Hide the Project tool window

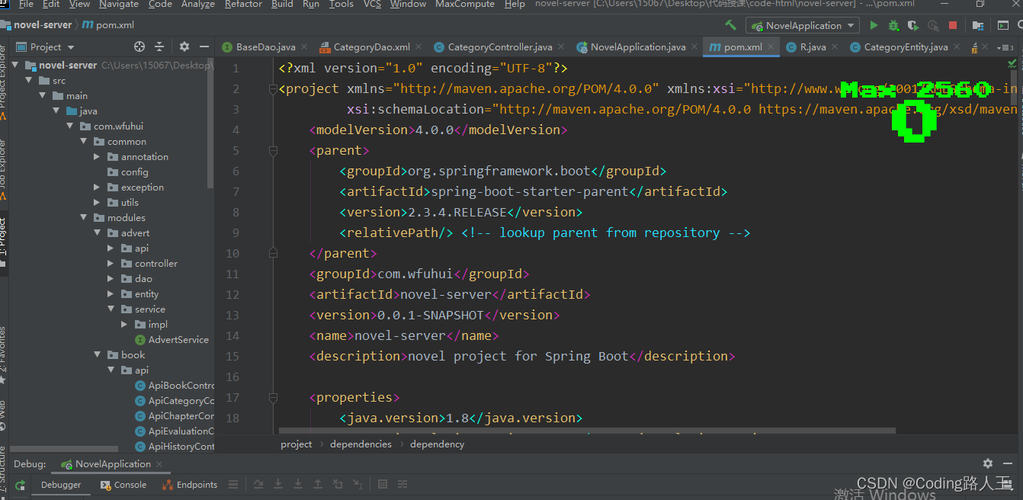tap(204, 47)
